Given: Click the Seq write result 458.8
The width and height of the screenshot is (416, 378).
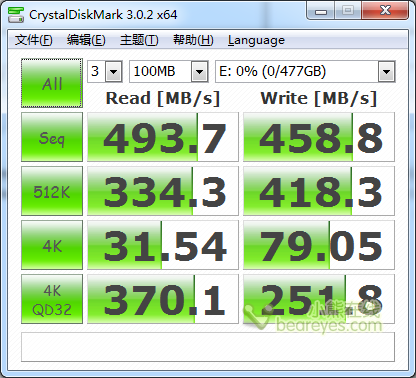Looking at the screenshot, I should (319, 137).
